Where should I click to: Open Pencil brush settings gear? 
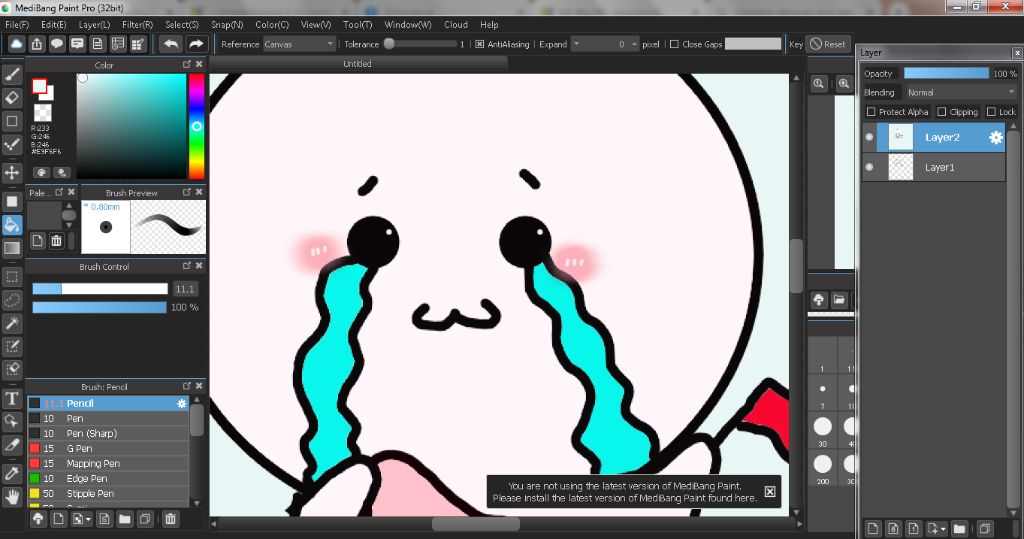(182, 404)
